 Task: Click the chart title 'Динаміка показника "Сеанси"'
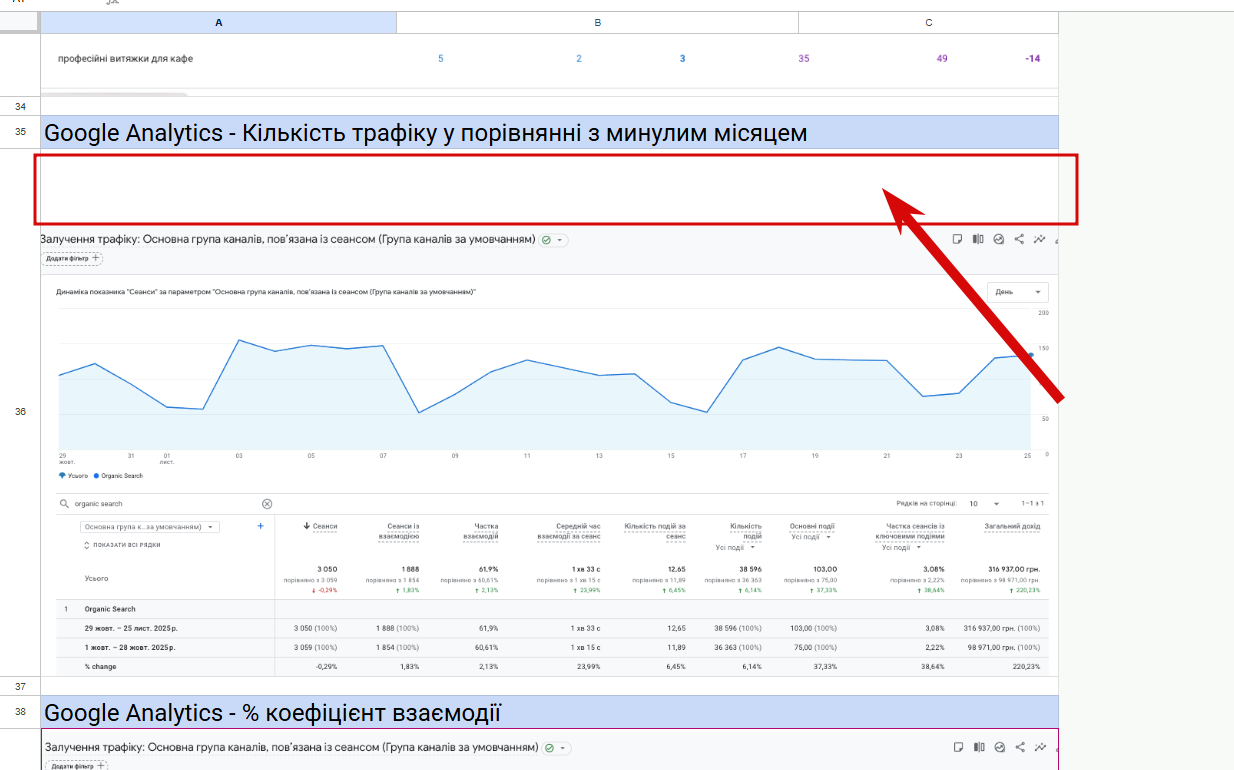[x=266, y=291]
